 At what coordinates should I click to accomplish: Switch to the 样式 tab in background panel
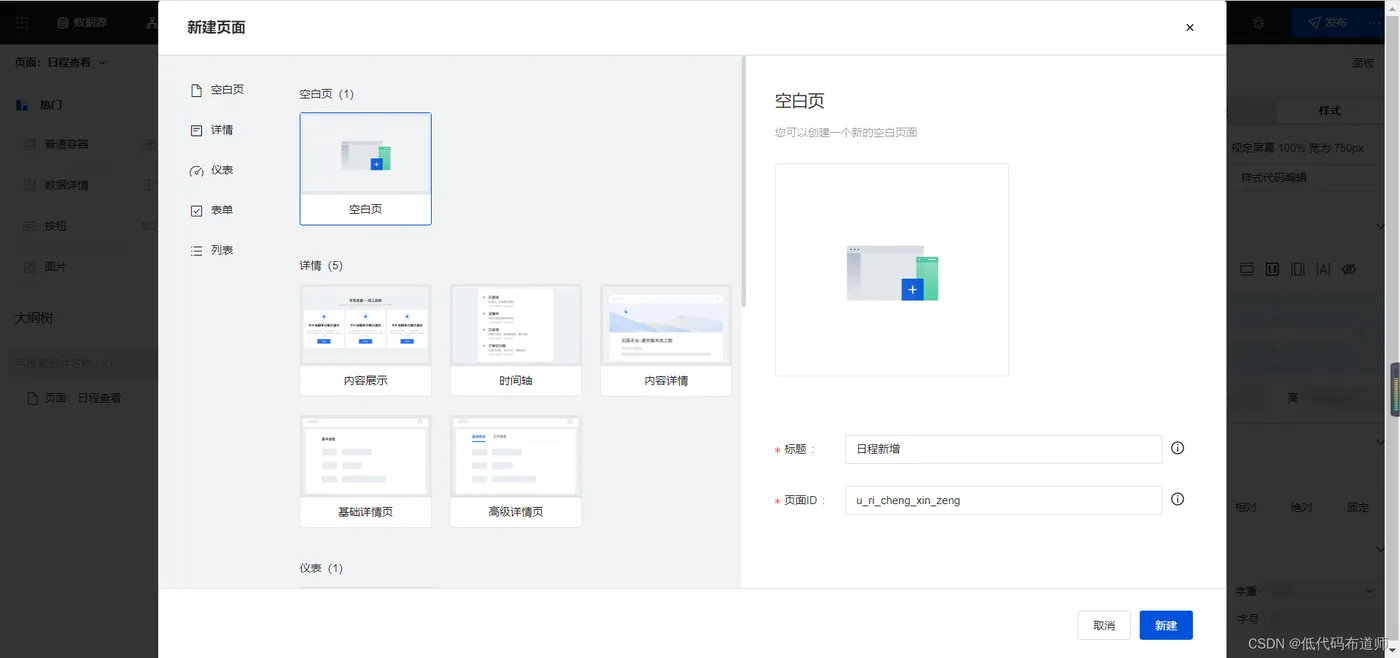(1329, 111)
